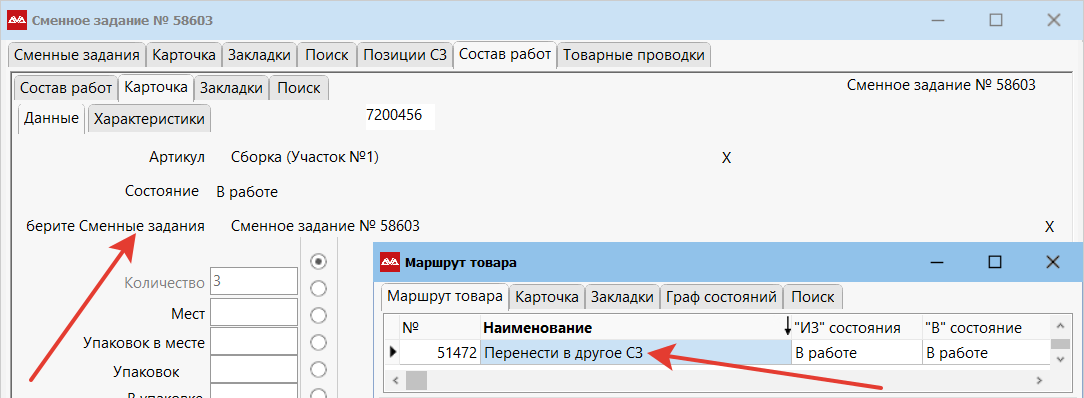
Task: Select radio button beside Упаковок field
Action: (x=318, y=370)
